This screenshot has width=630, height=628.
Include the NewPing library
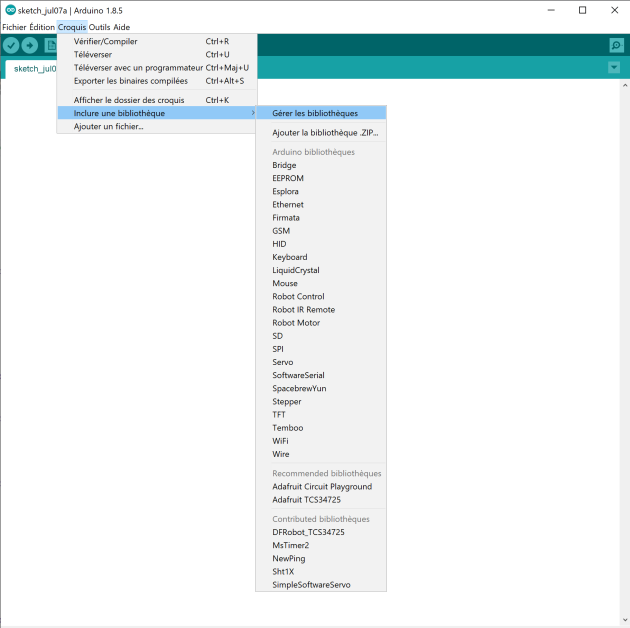(x=321, y=558)
